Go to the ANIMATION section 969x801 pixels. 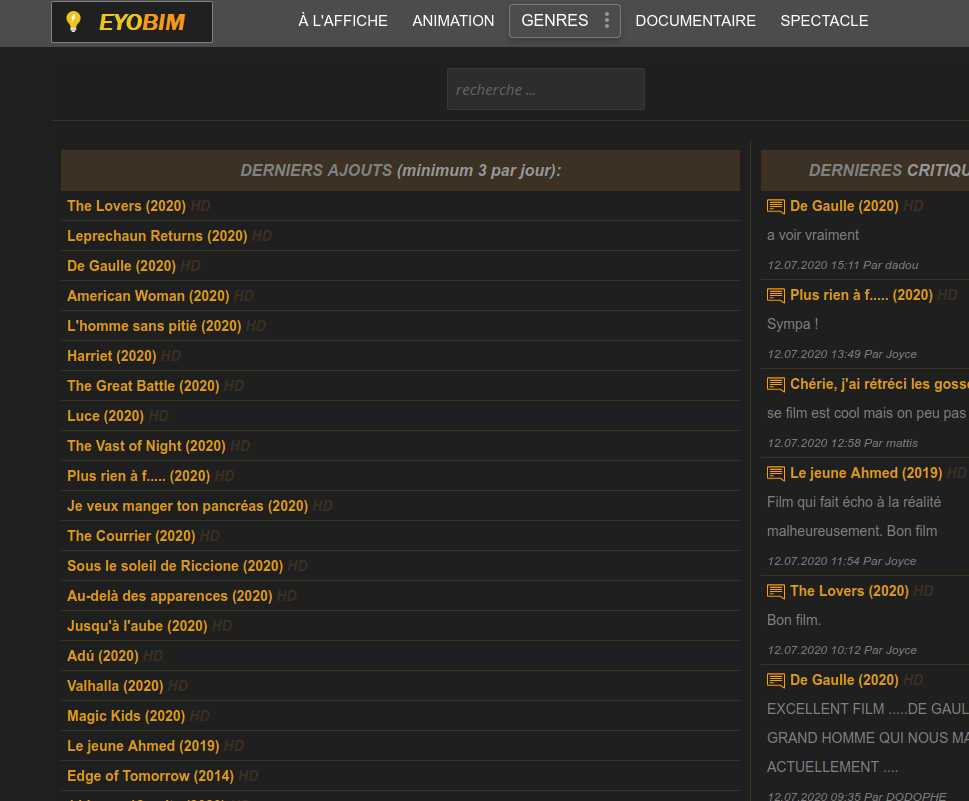[x=453, y=21]
